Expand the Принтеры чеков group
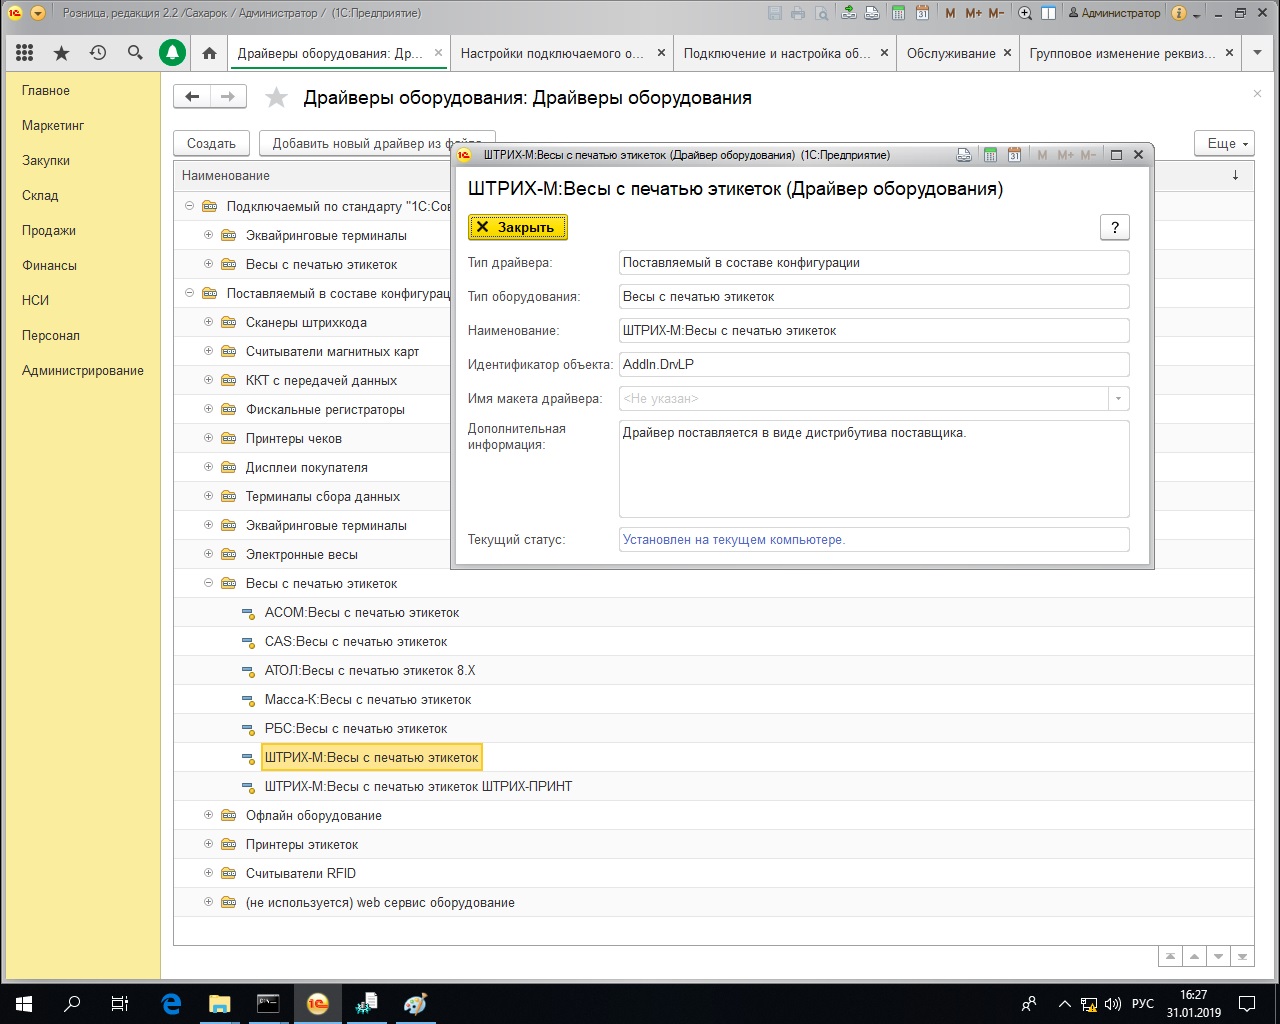The width and height of the screenshot is (1280, 1024). 208,438
